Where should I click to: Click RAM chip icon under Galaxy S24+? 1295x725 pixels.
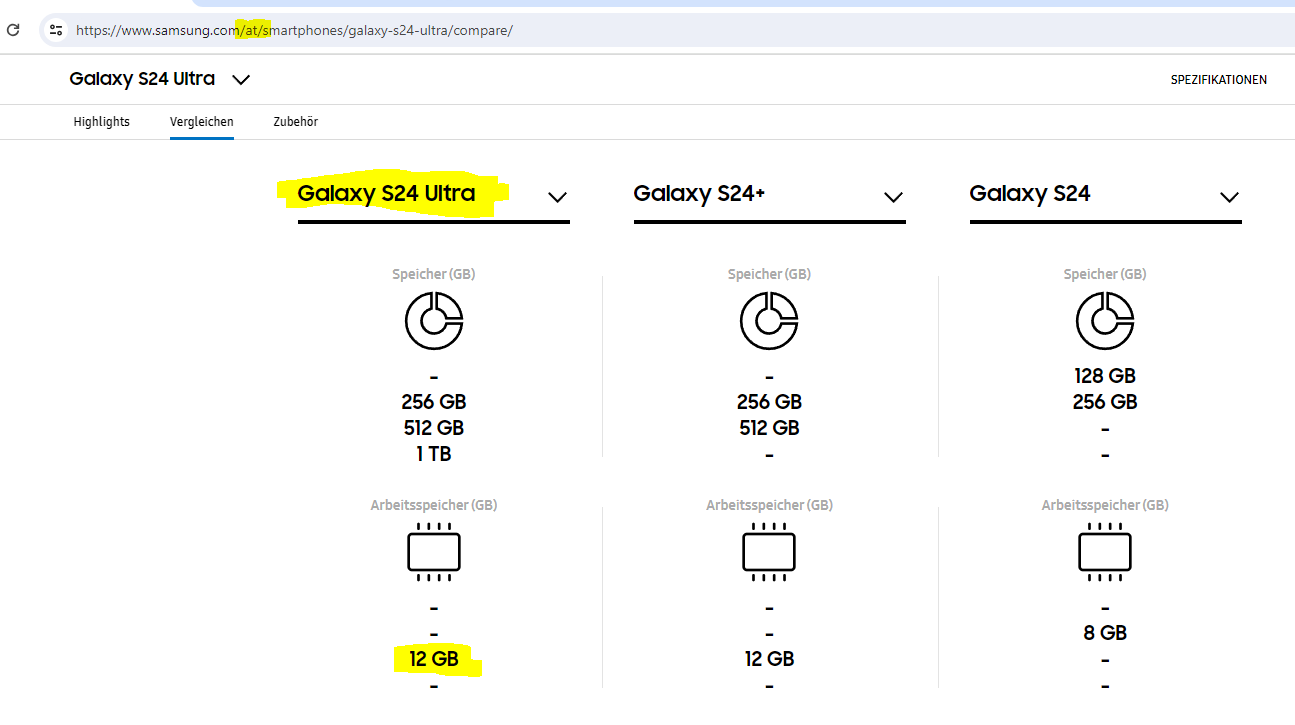click(x=769, y=551)
